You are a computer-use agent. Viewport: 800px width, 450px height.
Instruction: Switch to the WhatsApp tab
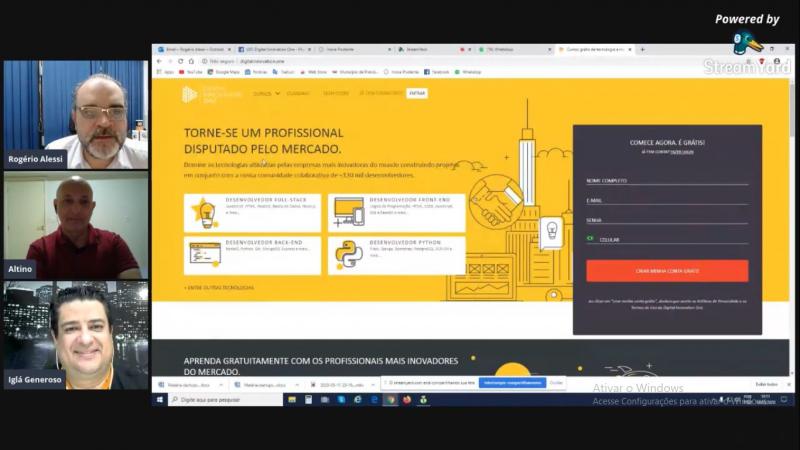click(x=515, y=49)
